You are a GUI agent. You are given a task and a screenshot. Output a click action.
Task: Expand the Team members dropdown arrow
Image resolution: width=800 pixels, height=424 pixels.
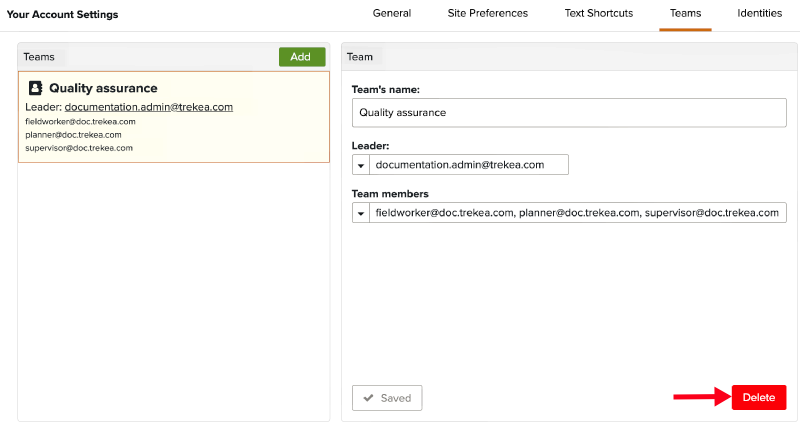point(361,213)
